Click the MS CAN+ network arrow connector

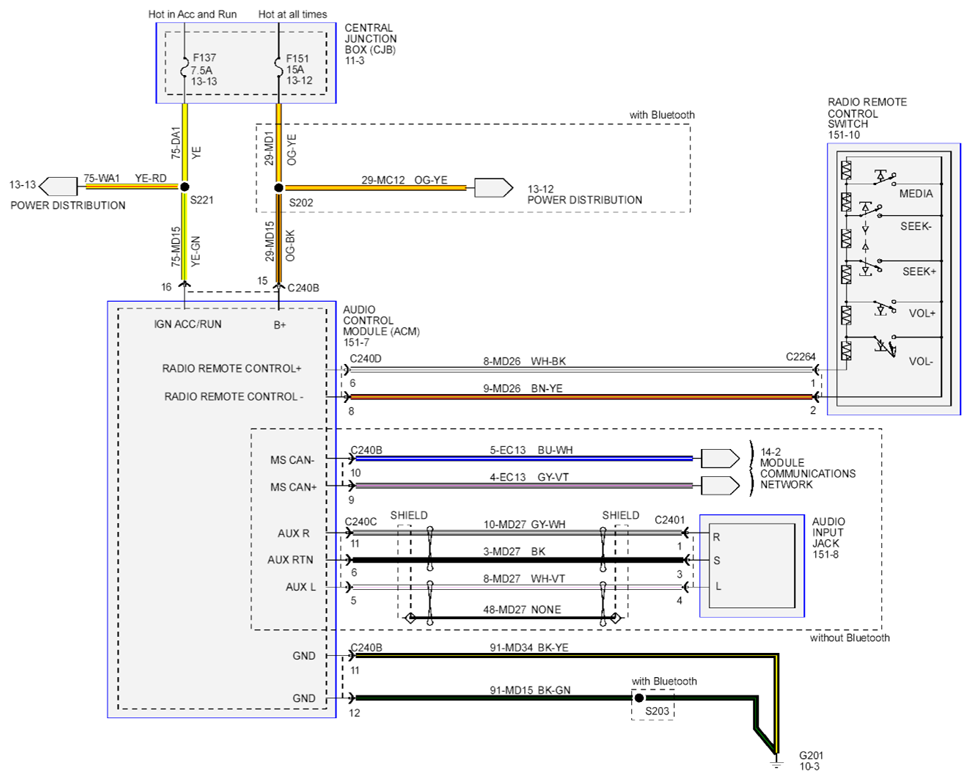(x=720, y=486)
